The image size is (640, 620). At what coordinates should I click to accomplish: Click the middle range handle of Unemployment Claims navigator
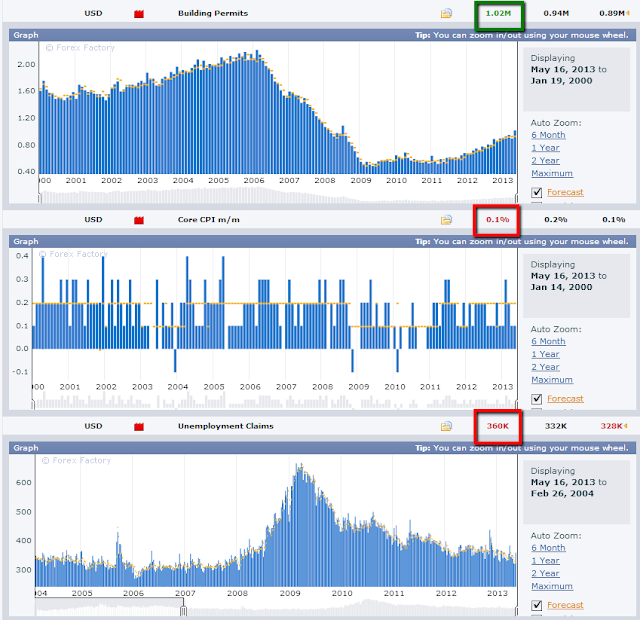pos(183,611)
